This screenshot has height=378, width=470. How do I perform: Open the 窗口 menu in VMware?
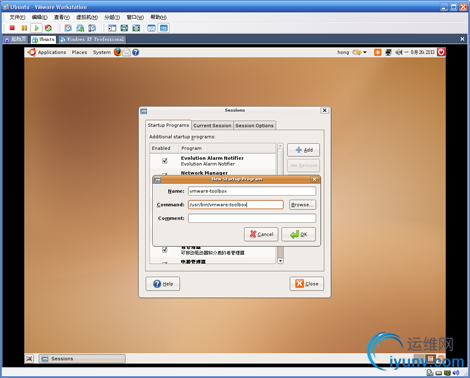135,17
